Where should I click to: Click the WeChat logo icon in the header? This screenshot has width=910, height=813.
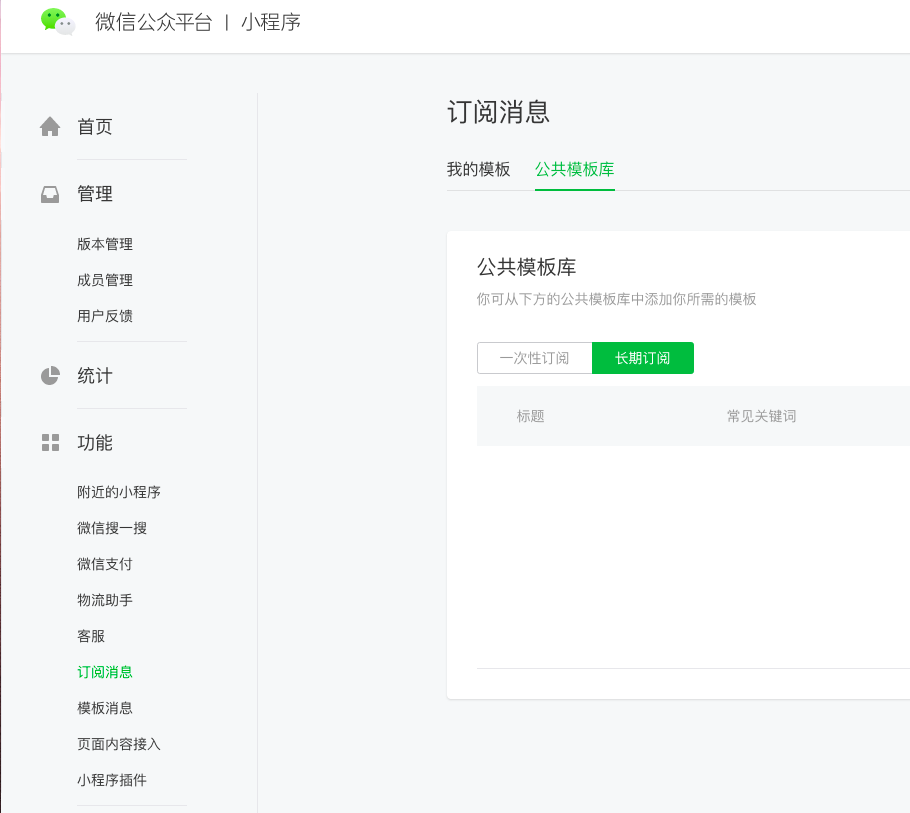coord(57,21)
